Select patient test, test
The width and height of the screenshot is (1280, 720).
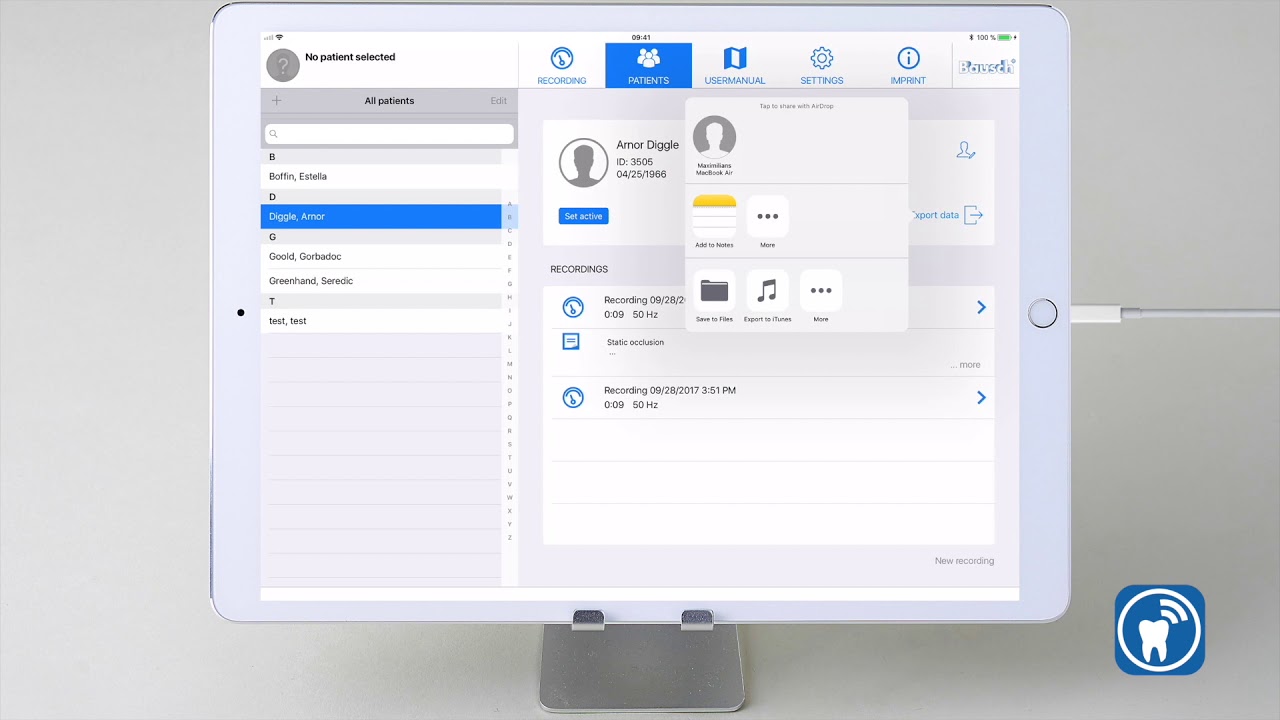(381, 321)
